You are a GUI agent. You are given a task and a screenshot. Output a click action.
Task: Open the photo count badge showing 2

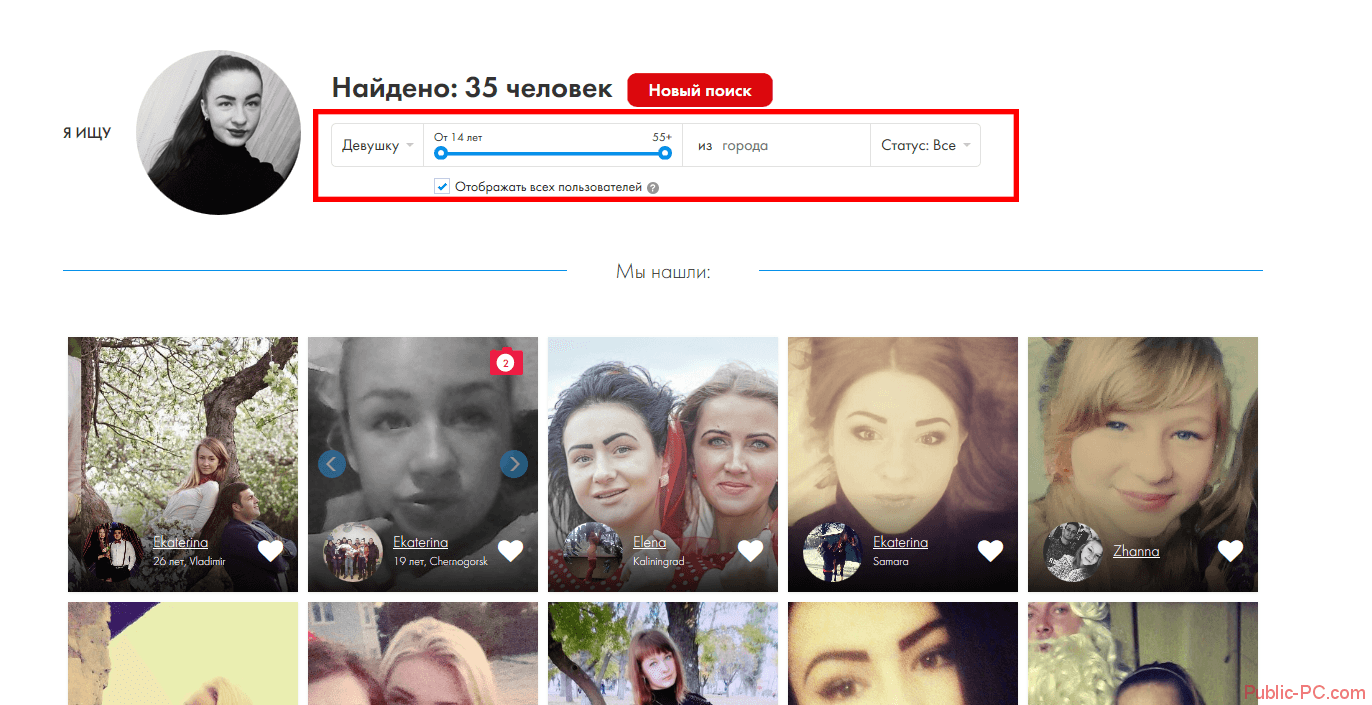click(x=506, y=363)
